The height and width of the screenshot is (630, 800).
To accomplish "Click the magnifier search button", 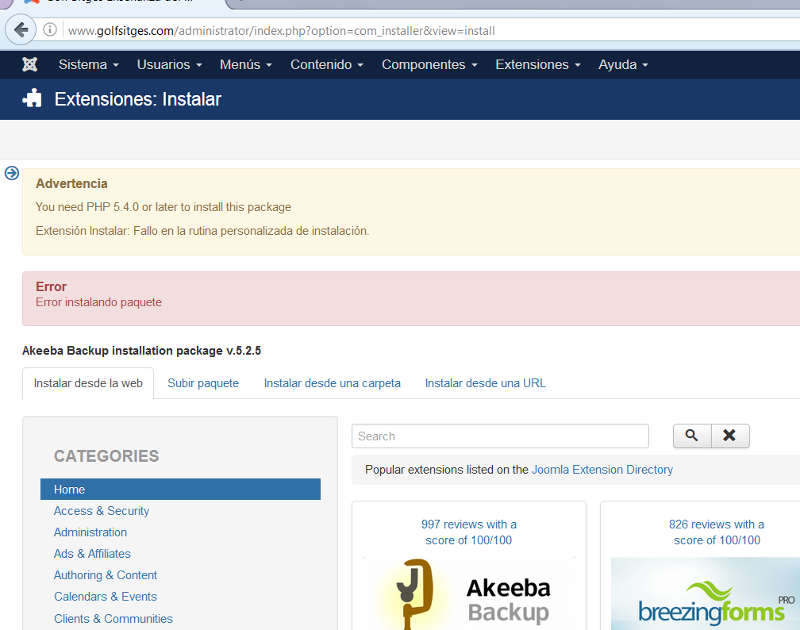I will coord(692,436).
